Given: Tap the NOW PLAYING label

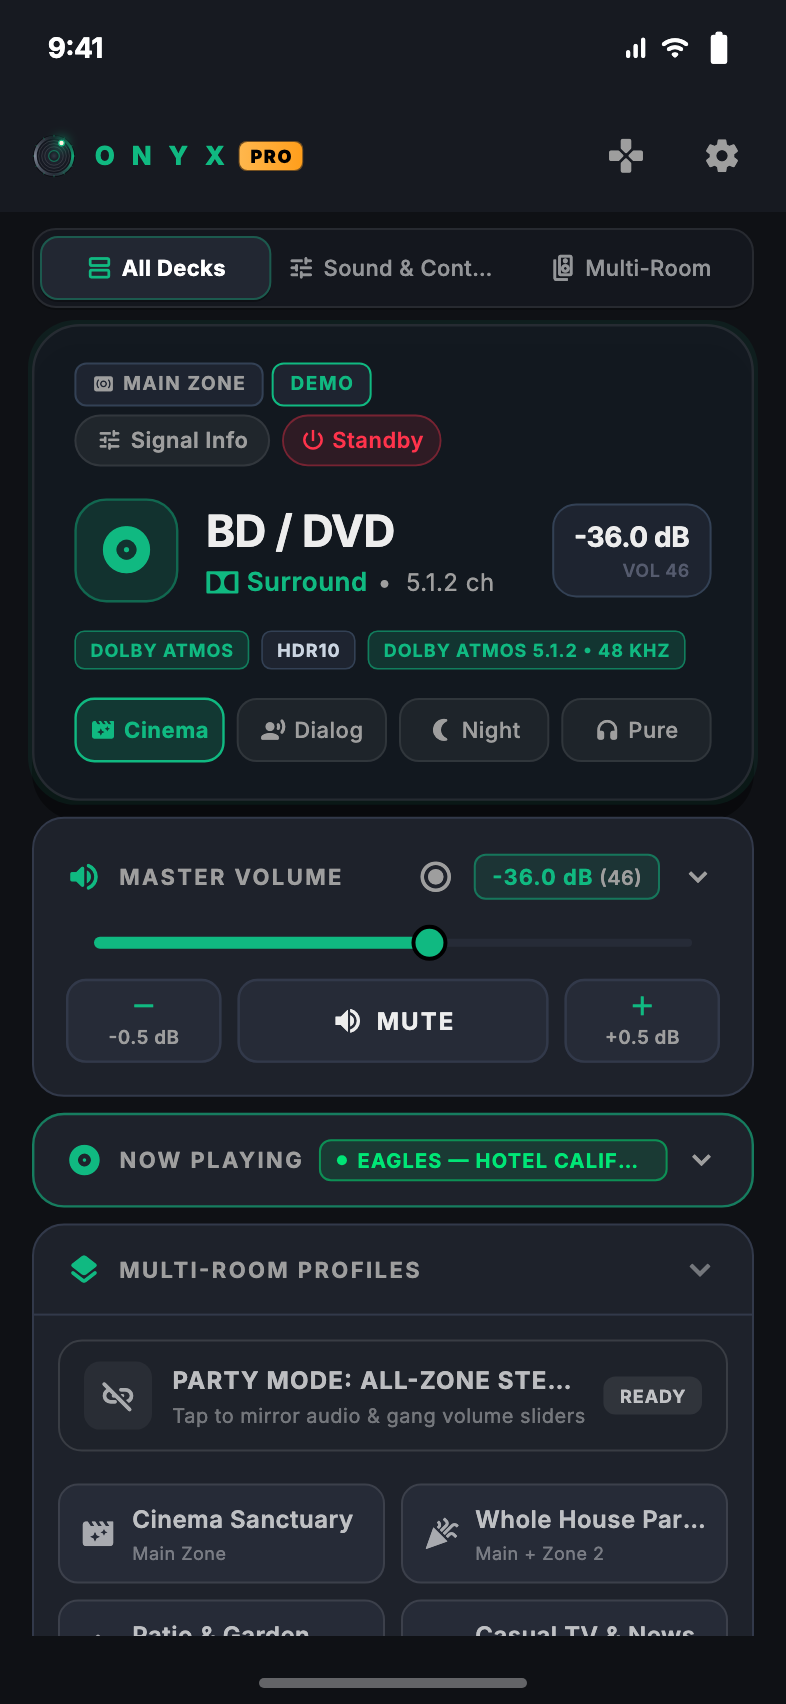Looking at the screenshot, I should coord(211,1160).
